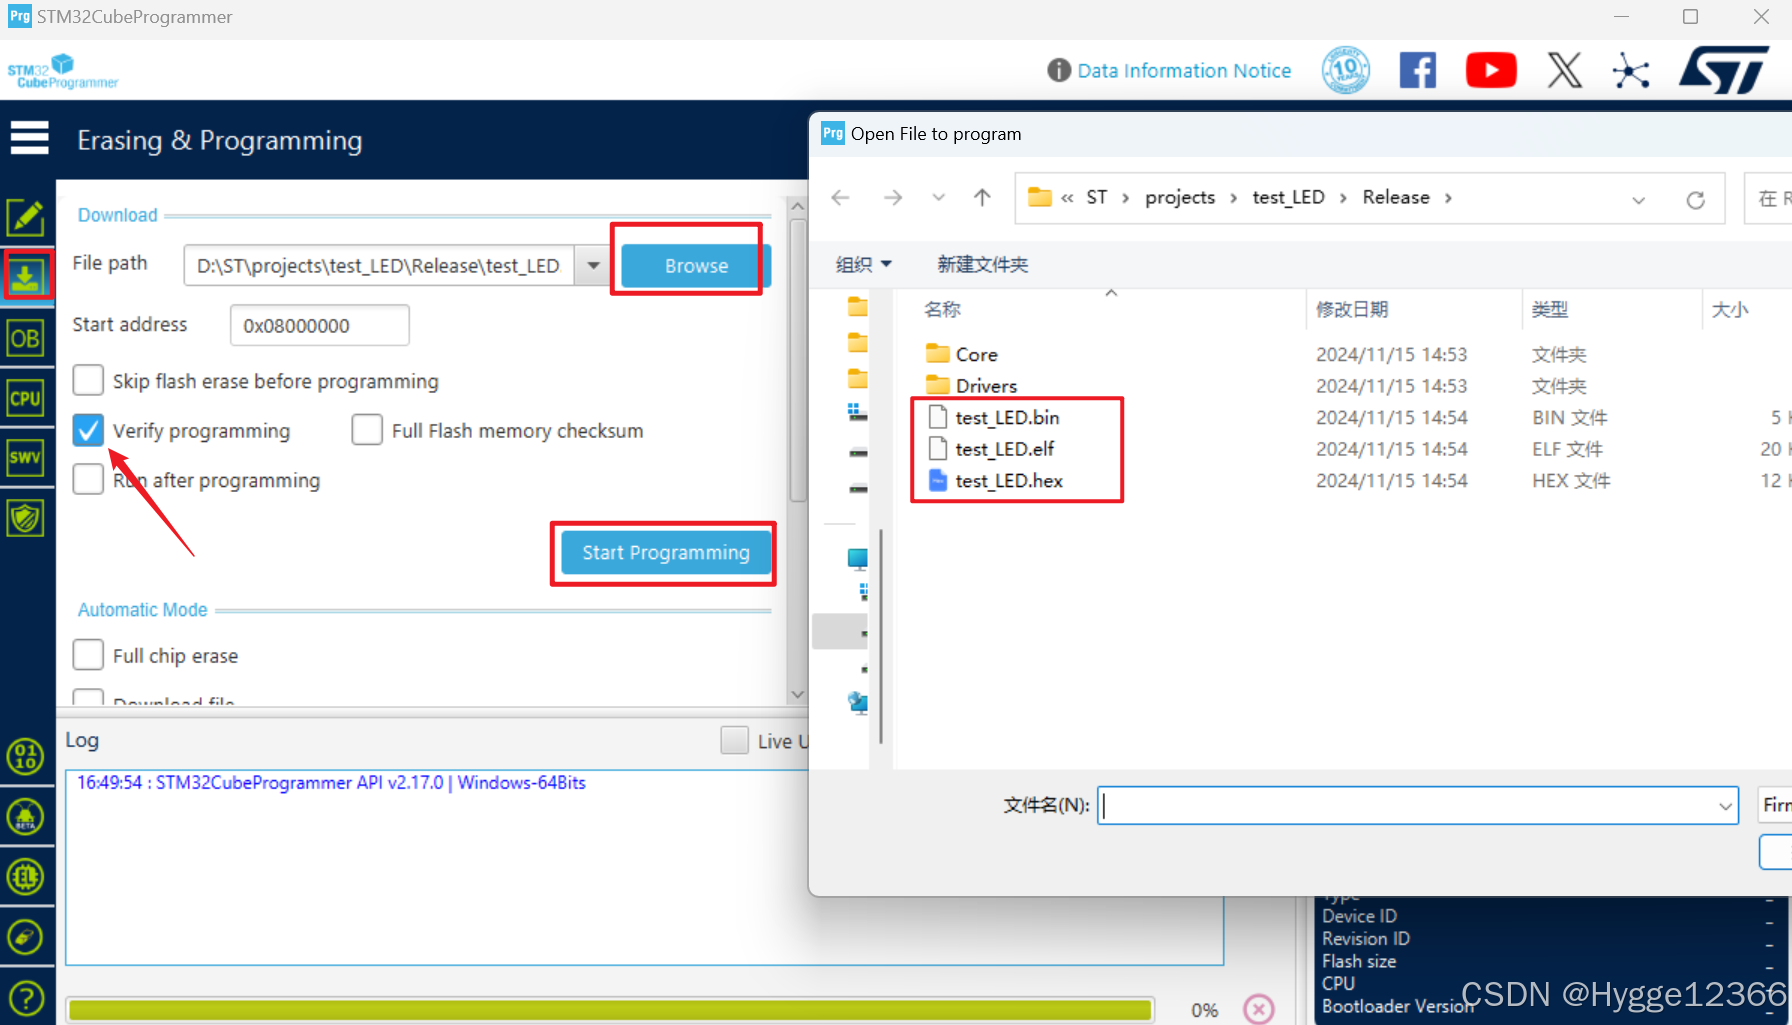Open the hamburger menu

point(29,138)
